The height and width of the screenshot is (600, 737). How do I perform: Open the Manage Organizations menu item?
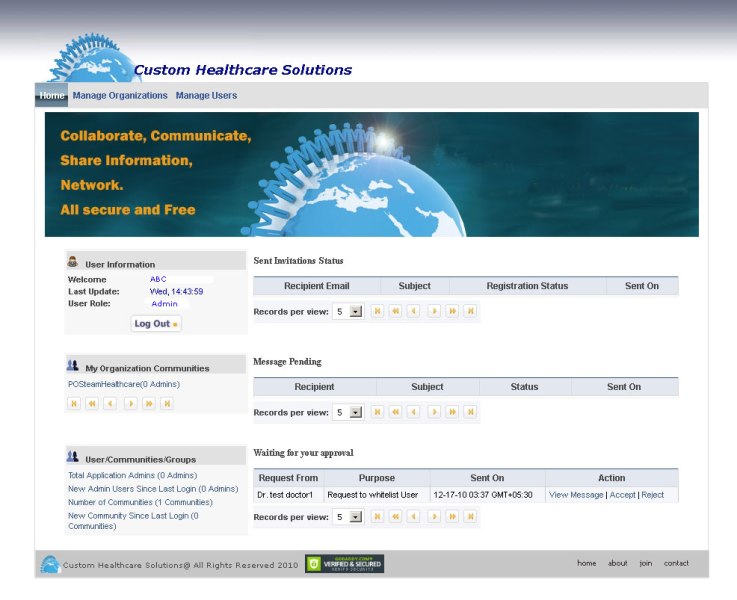pos(120,96)
